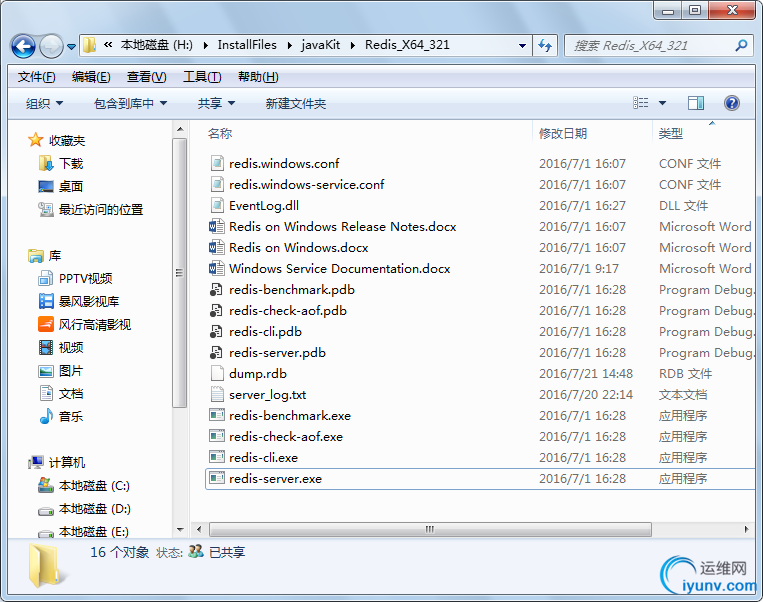Image resolution: width=763 pixels, height=602 pixels.
Task: Click the refresh button beside address bar
Action: tap(545, 46)
